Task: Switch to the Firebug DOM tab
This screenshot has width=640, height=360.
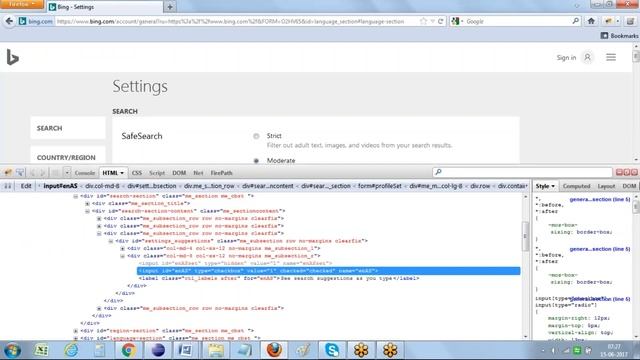Action: [179, 173]
